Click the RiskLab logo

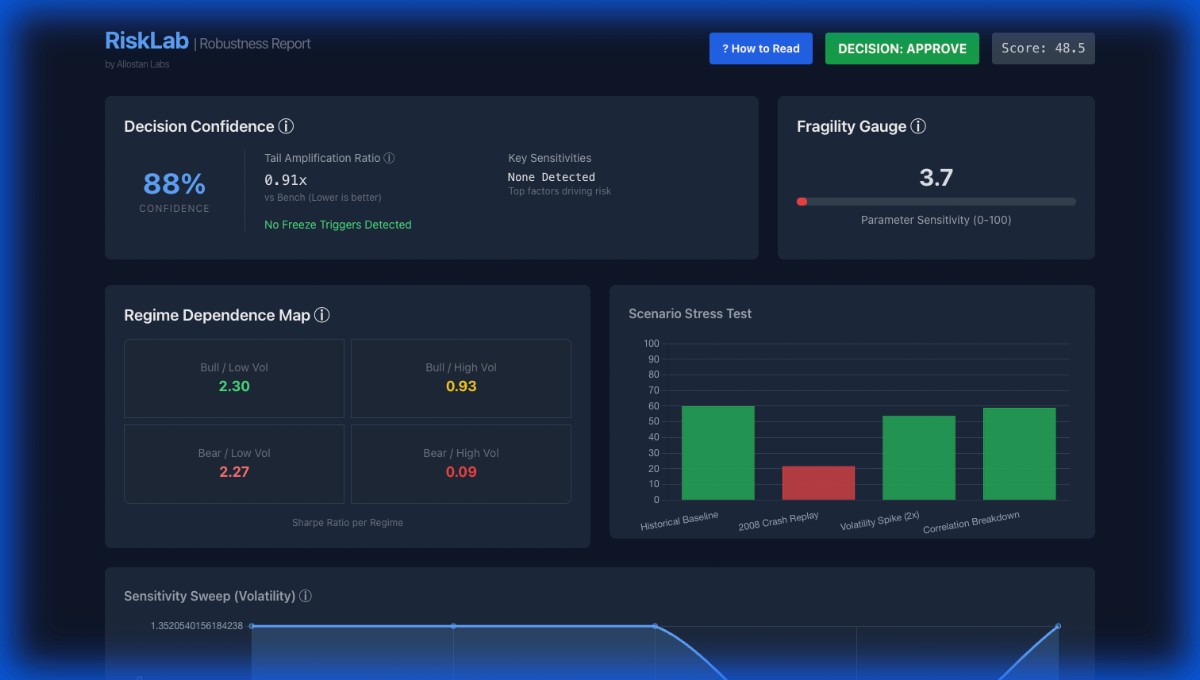tap(147, 41)
